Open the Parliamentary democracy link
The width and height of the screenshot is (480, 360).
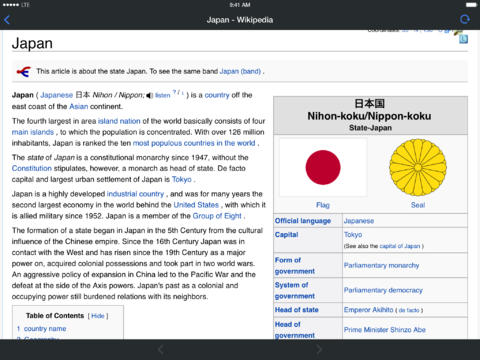click(x=383, y=290)
